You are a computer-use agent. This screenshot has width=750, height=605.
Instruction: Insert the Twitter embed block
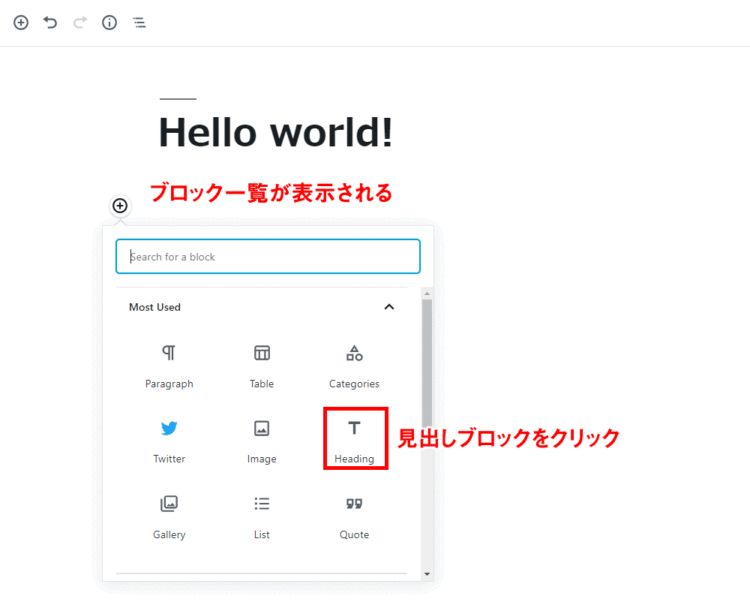(x=169, y=441)
